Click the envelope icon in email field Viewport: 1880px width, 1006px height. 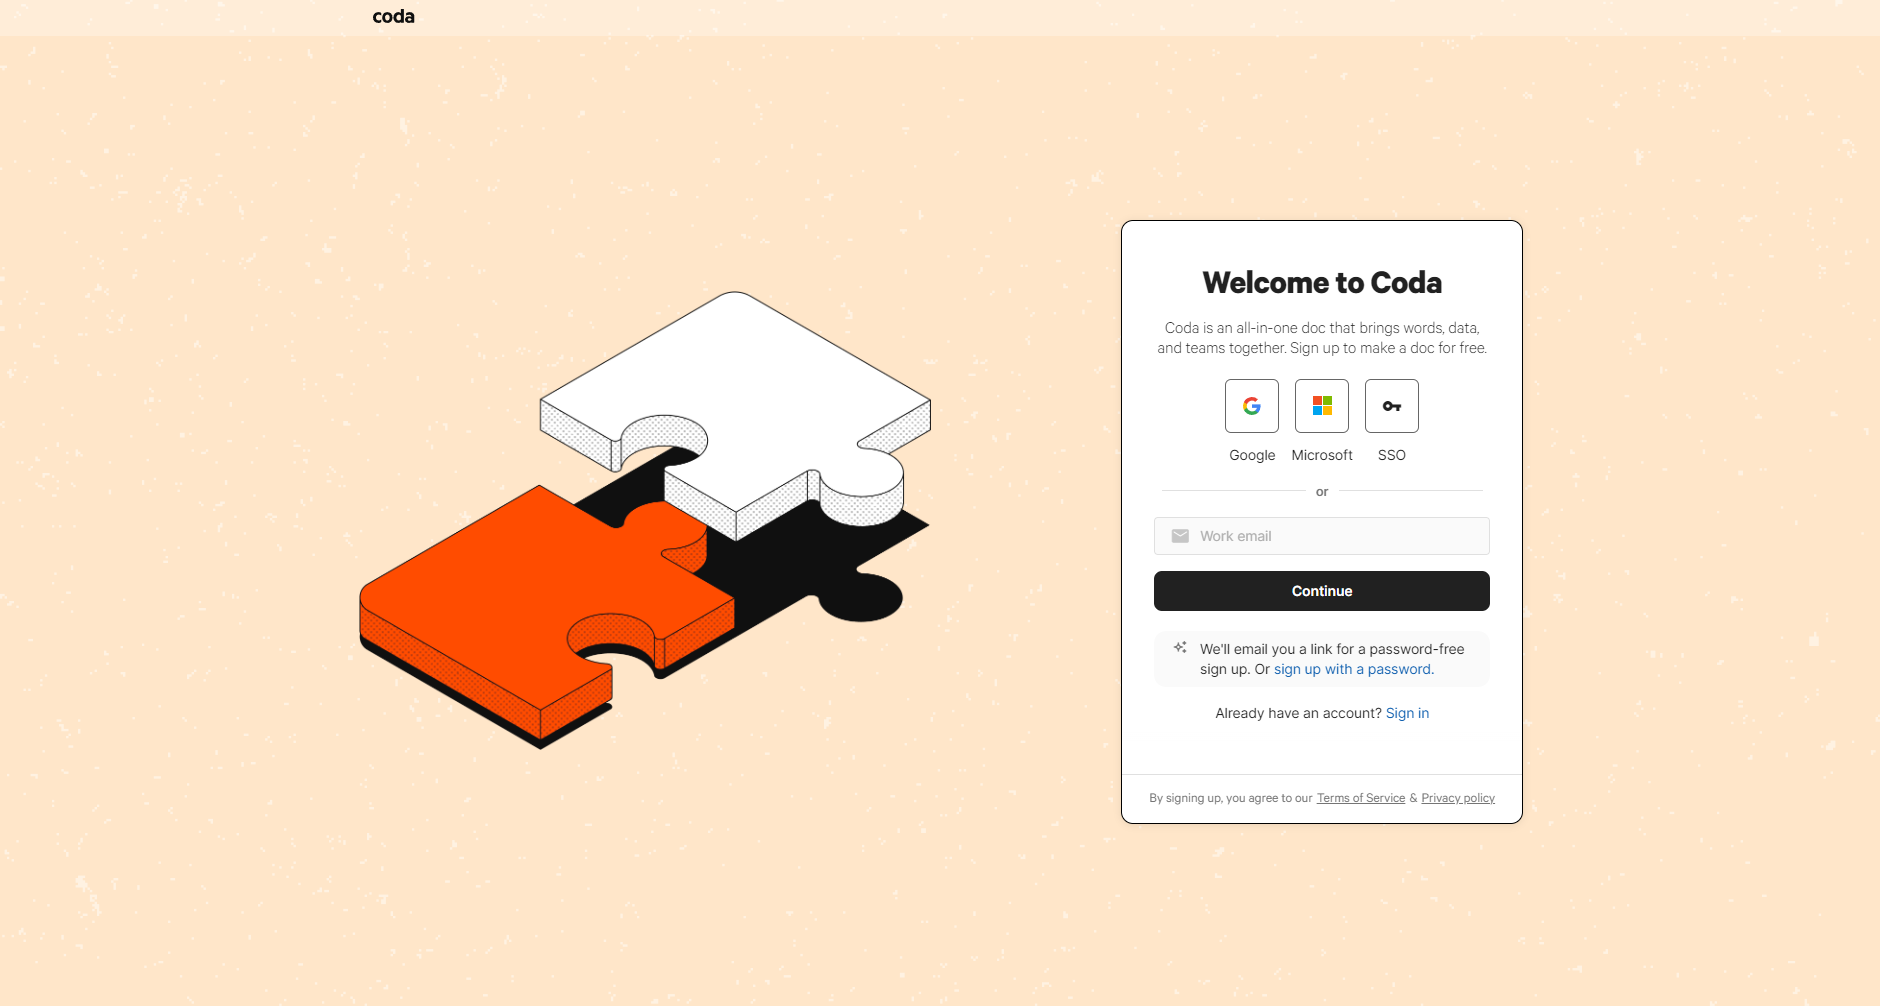tap(1180, 536)
